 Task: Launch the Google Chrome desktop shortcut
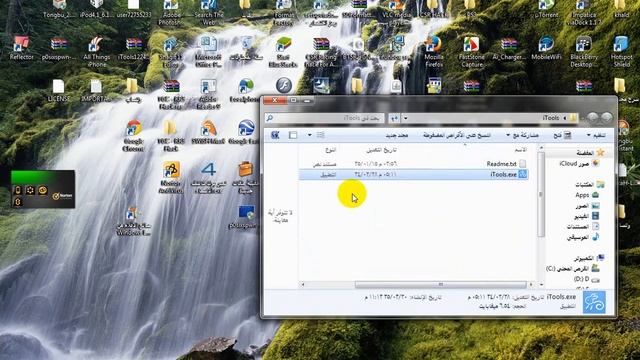click(133, 136)
